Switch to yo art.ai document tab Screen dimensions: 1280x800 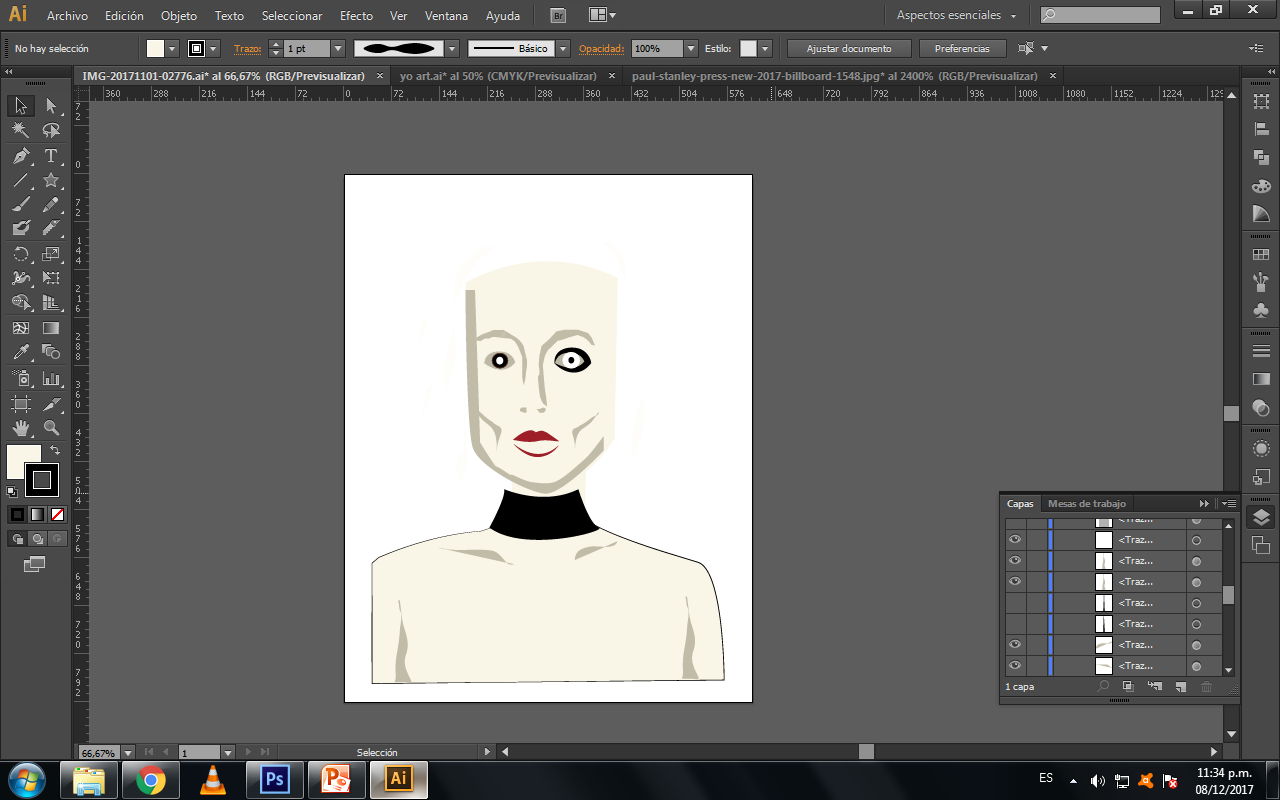pos(498,76)
